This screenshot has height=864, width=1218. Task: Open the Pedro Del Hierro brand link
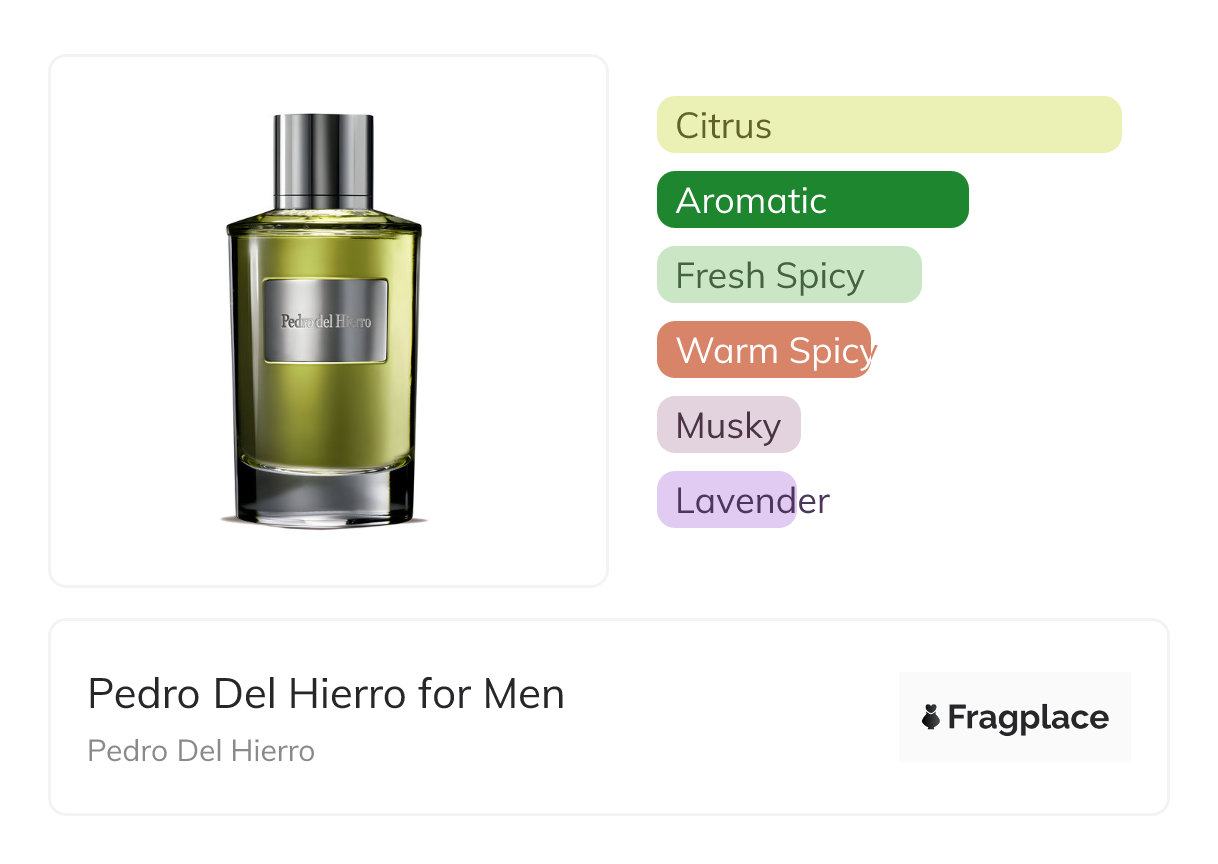pos(201,751)
